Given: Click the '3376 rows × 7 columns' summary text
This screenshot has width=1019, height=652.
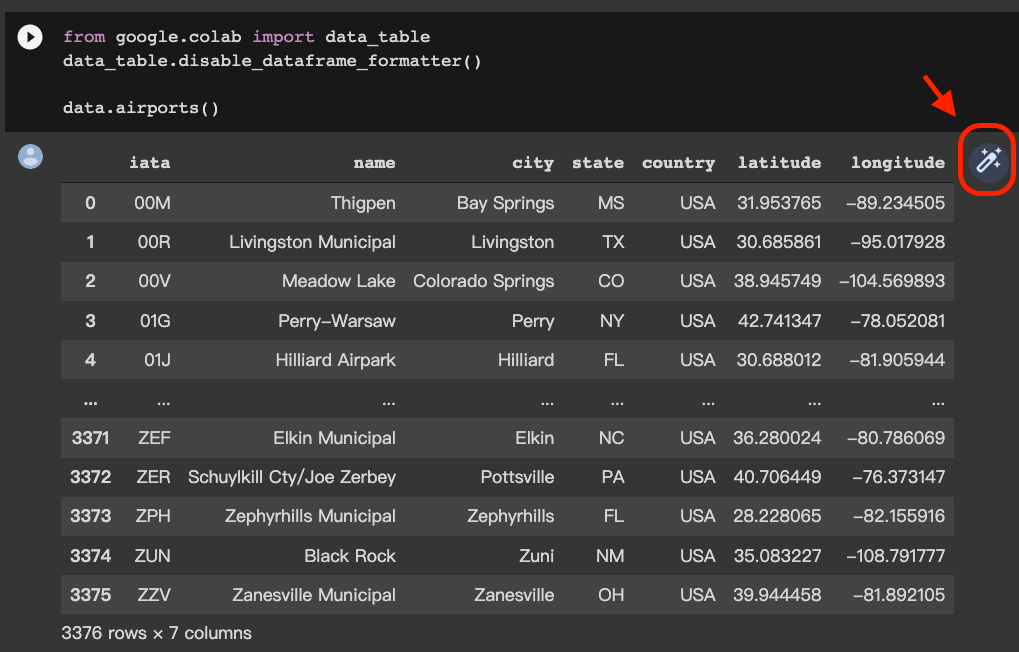Looking at the screenshot, I should (x=156, y=633).
